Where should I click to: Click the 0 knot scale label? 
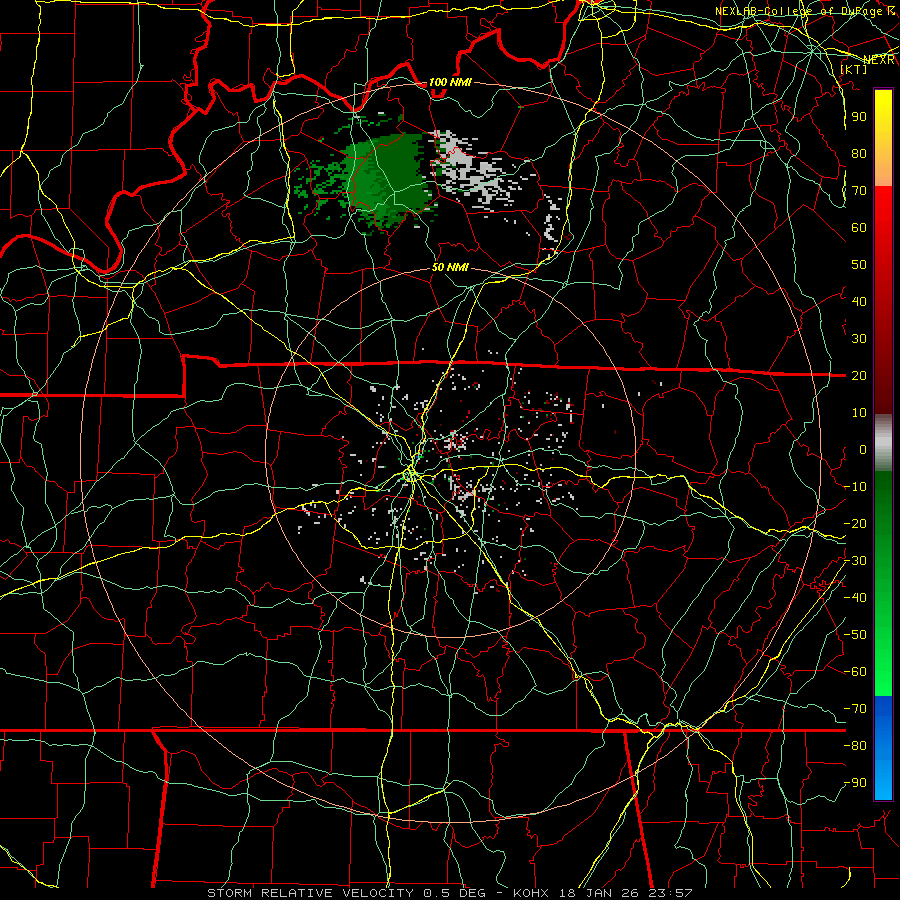coord(863,449)
